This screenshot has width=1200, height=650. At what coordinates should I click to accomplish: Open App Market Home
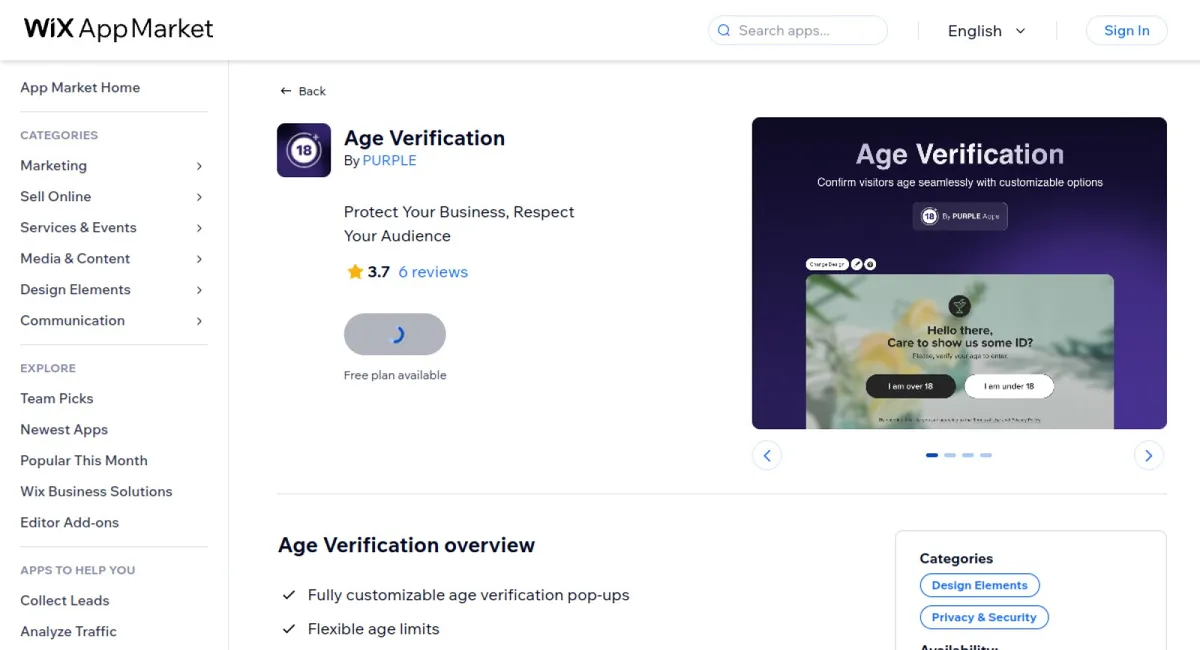pyautogui.click(x=80, y=87)
